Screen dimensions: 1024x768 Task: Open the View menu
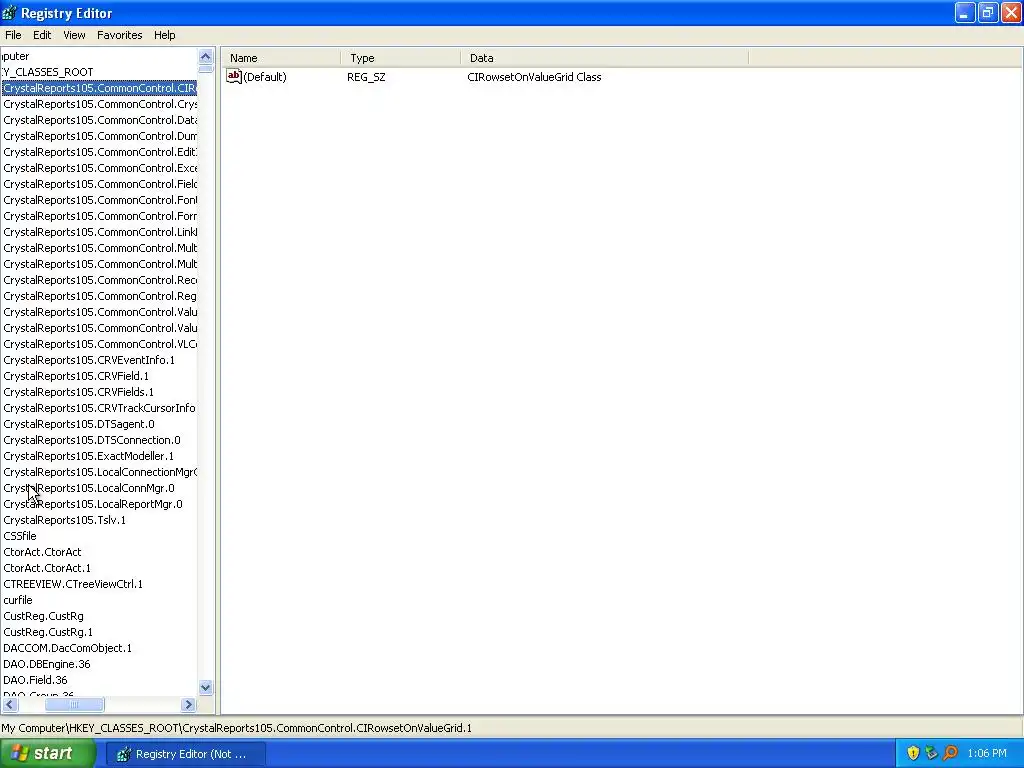(74, 35)
